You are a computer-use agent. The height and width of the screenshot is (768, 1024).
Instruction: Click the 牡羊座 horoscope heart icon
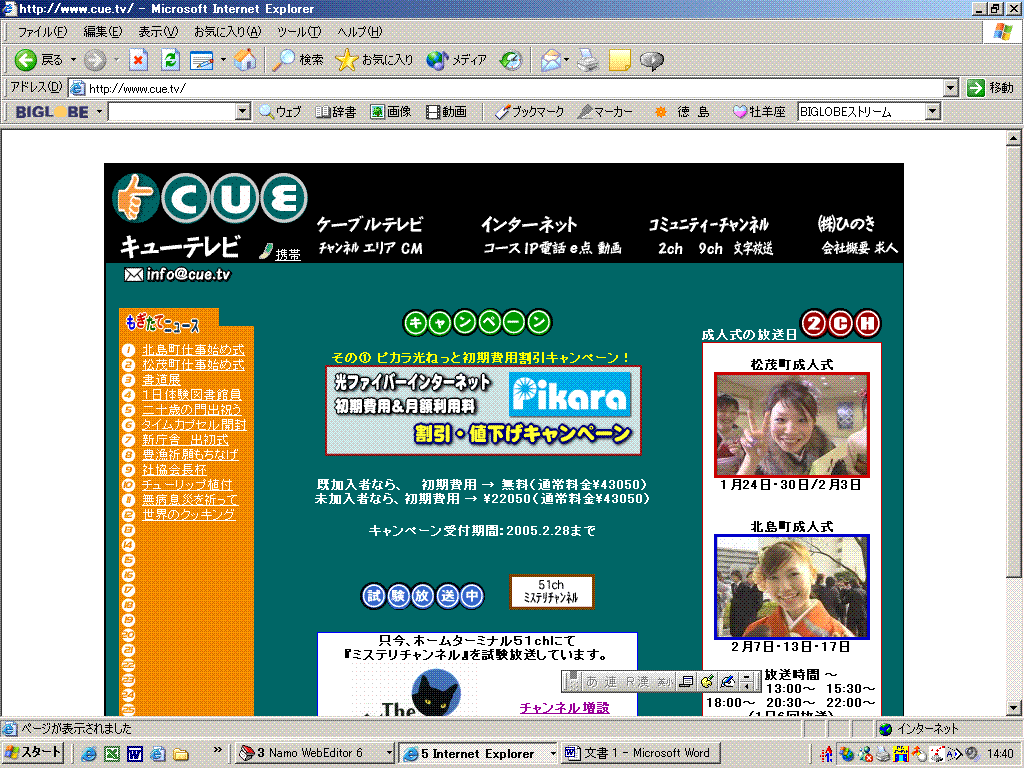click(x=739, y=112)
